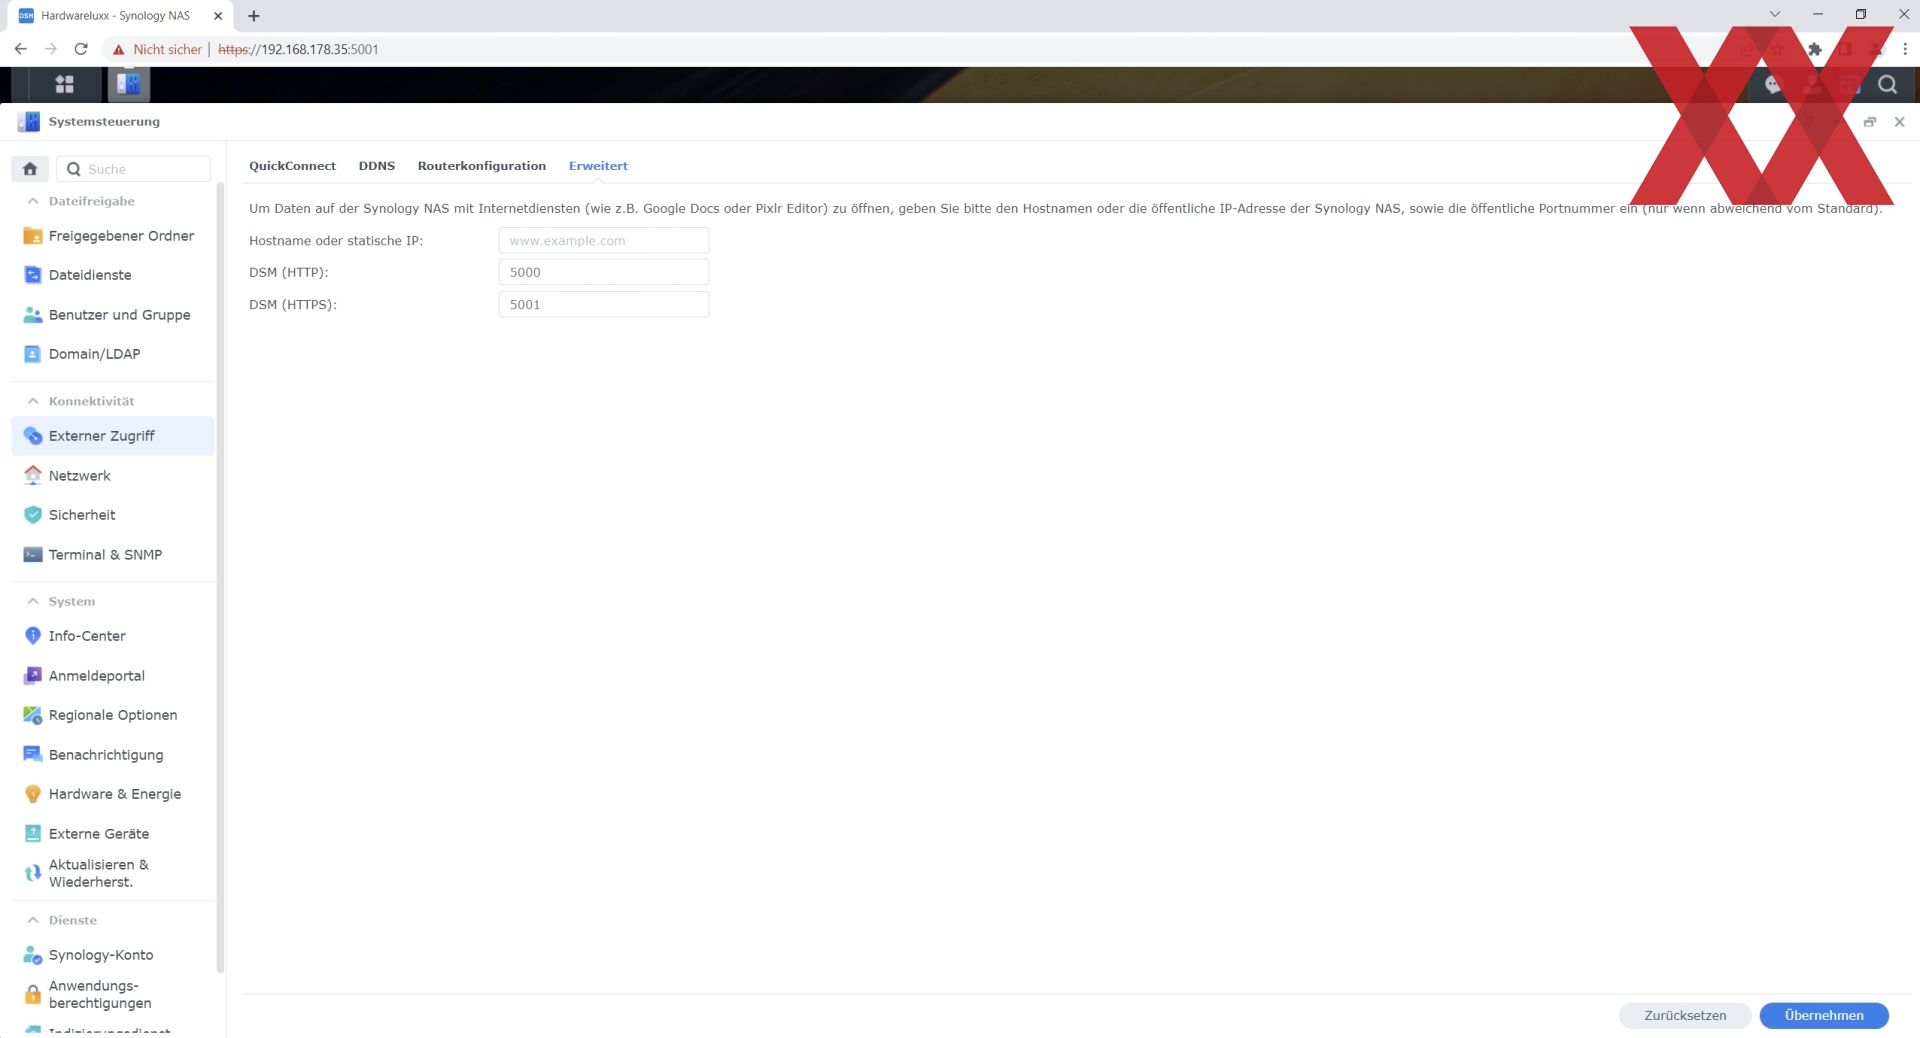Open Regionale Optionen icon
This screenshot has height=1038, width=1920.
tap(33, 715)
